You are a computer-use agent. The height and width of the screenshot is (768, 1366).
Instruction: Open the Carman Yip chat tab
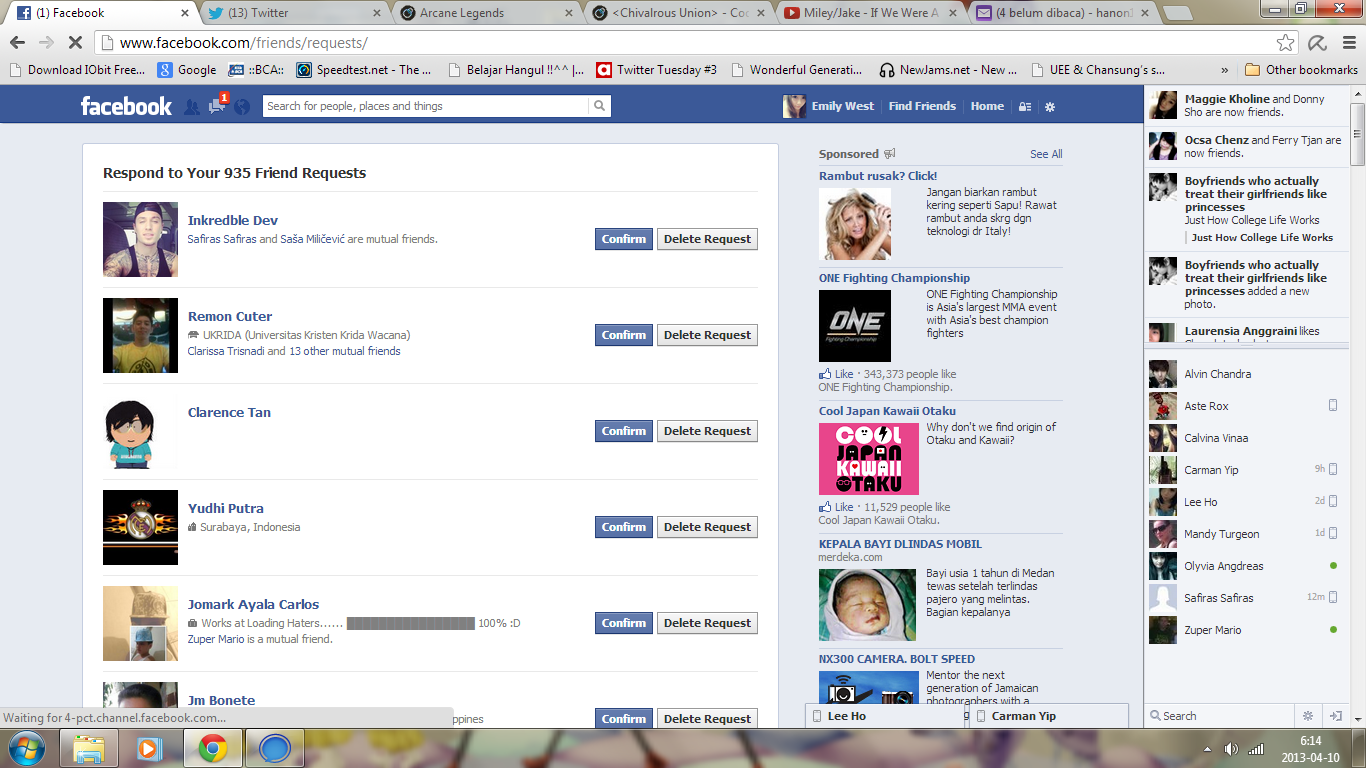click(x=1048, y=716)
